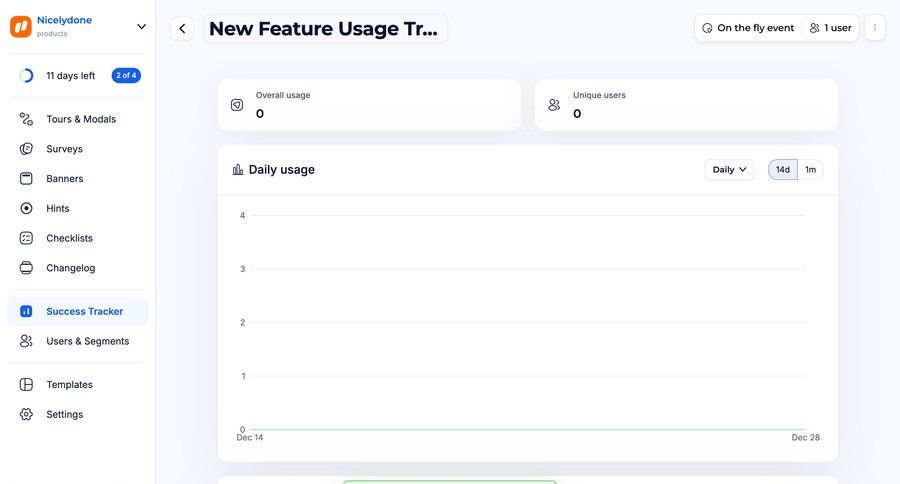Click the On the fly event button

tap(748, 28)
